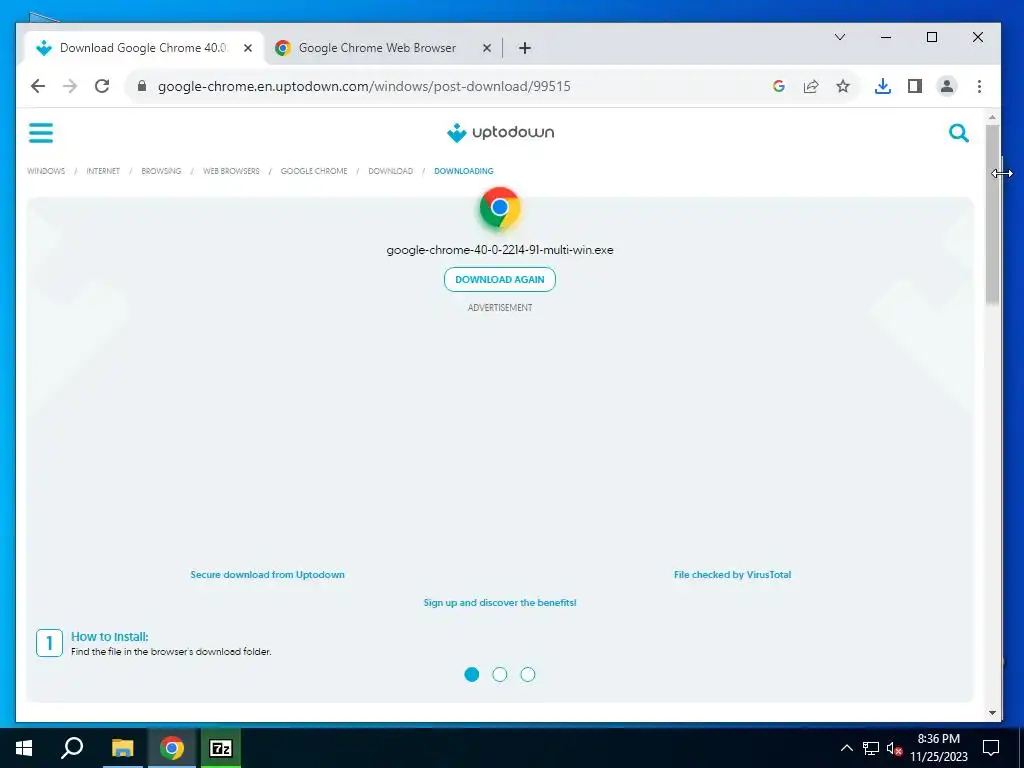Close the Download Google Chrome 40.0 tab
The image size is (1024, 768).
click(x=248, y=48)
